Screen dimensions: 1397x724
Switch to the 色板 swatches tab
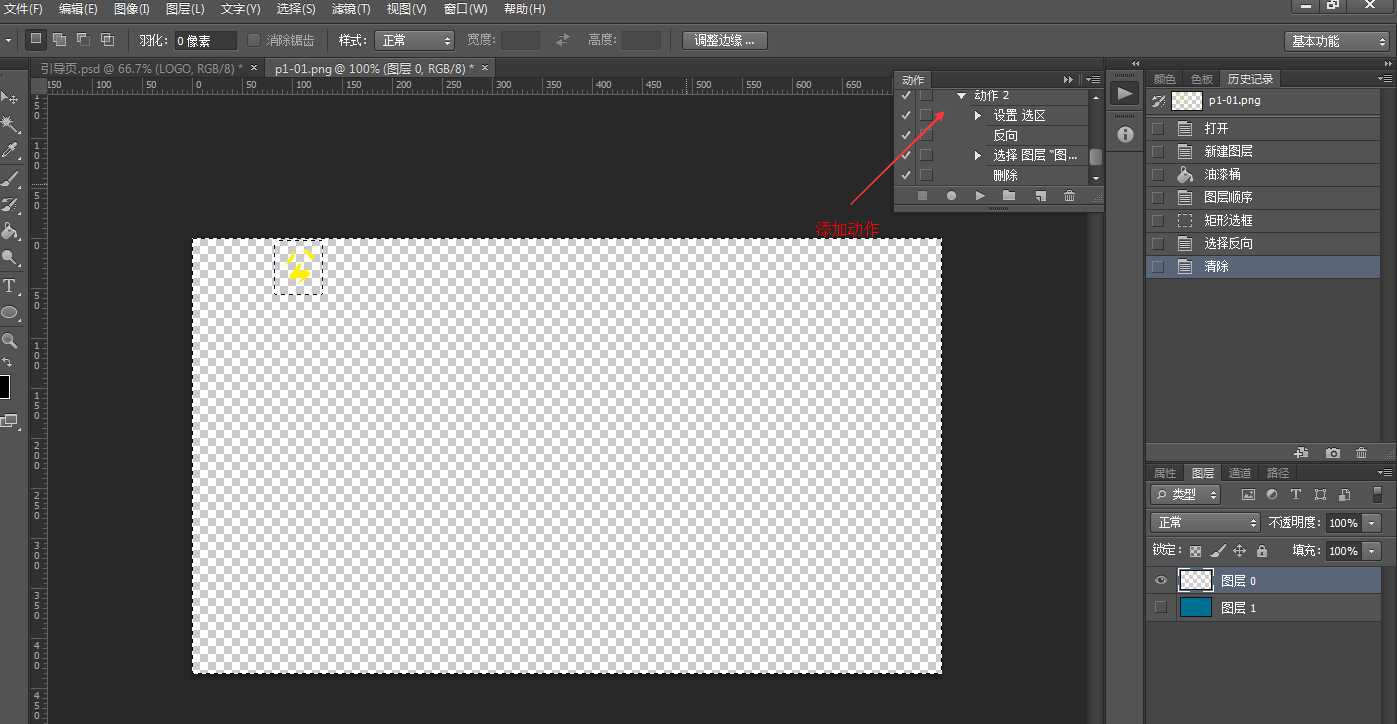pyautogui.click(x=1202, y=79)
